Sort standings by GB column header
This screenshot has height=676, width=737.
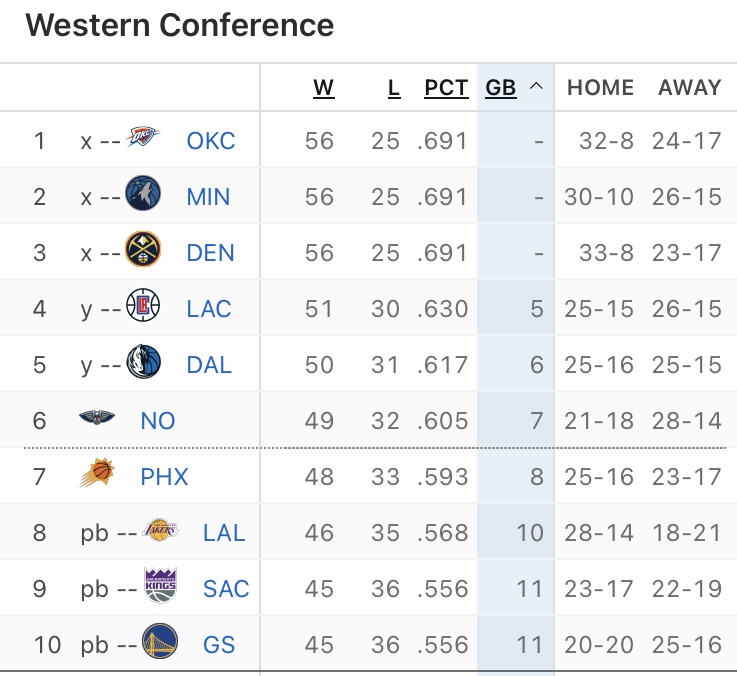pos(501,87)
